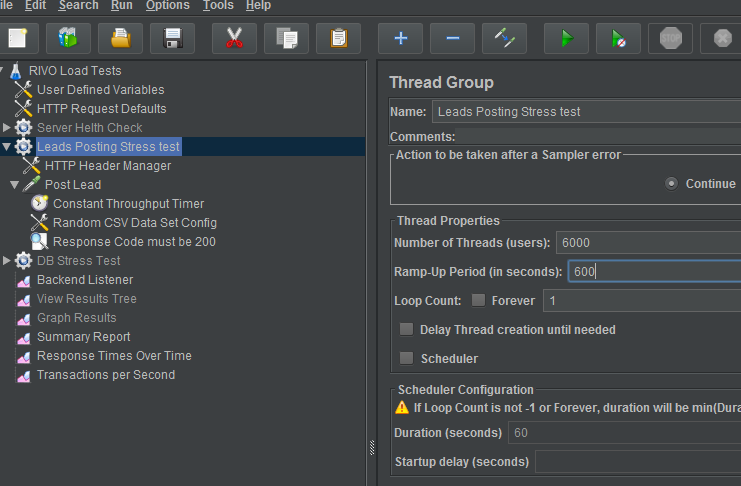The width and height of the screenshot is (741, 486).
Task: Click the Paste clipboard icon
Action: pyautogui.click(x=338, y=38)
